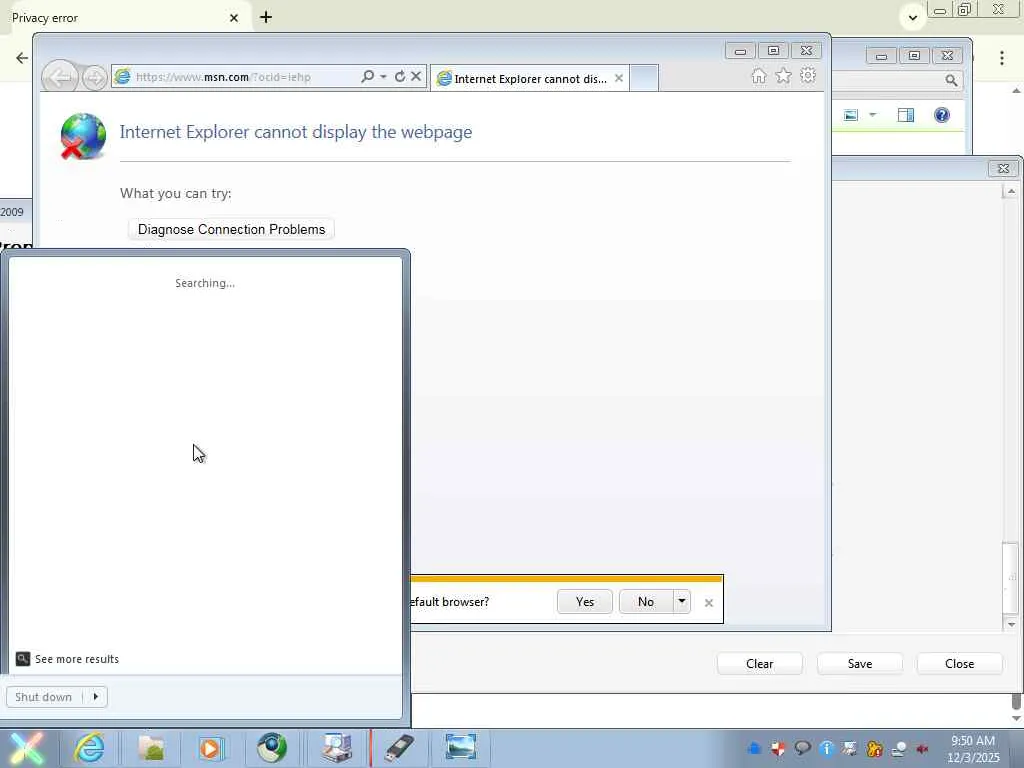Click the Shut down button
The width and height of the screenshot is (1024, 768).
pos(44,697)
